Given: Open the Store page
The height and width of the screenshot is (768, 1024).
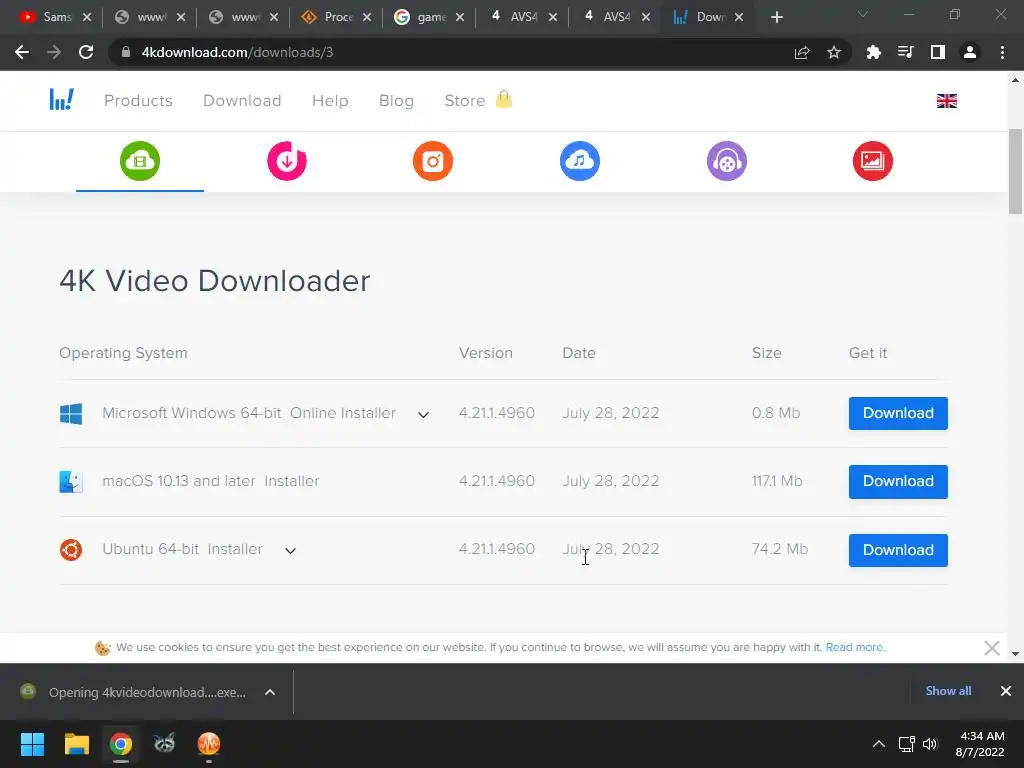Looking at the screenshot, I should tap(464, 101).
